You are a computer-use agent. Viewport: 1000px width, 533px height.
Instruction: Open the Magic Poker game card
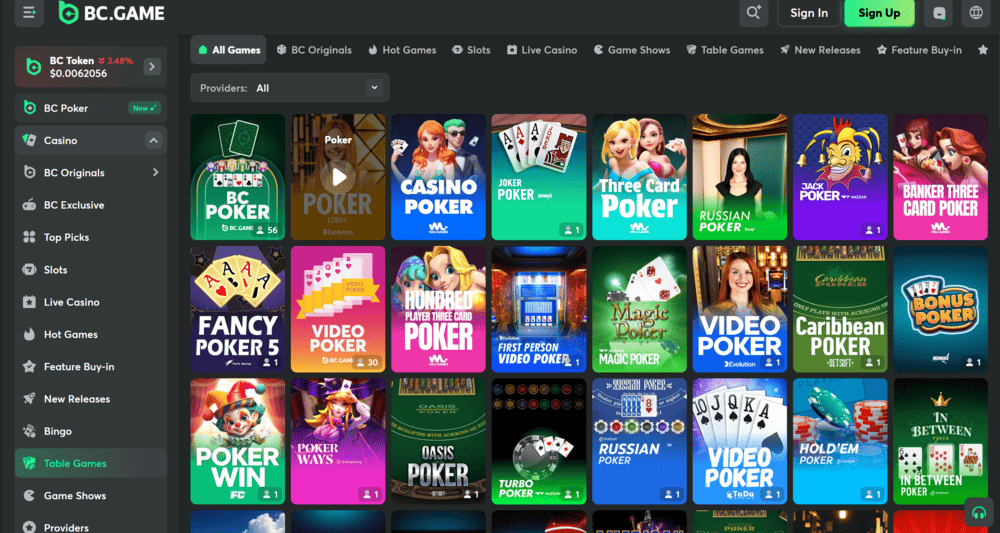pos(639,309)
